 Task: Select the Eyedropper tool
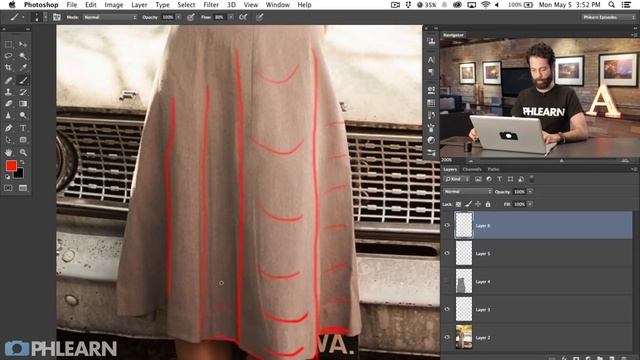tap(23, 68)
